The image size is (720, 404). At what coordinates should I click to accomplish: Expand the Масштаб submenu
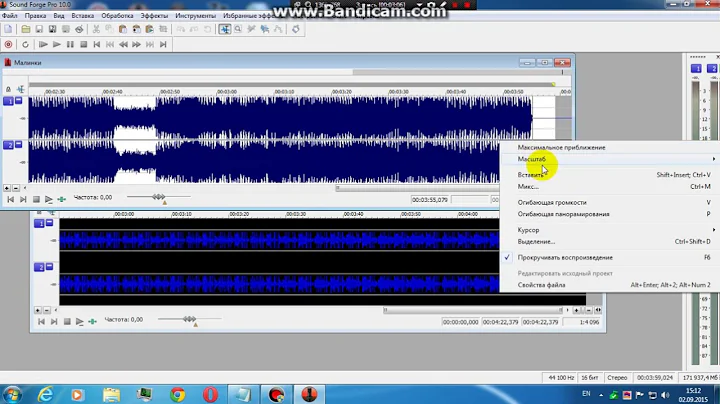[x=609, y=159]
